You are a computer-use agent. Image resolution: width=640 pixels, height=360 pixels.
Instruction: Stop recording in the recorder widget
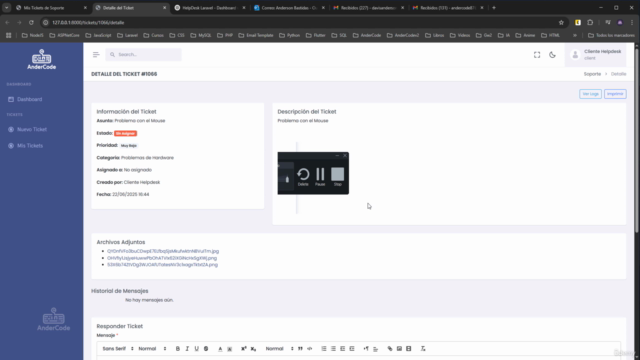pyautogui.click(x=338, y=177)
